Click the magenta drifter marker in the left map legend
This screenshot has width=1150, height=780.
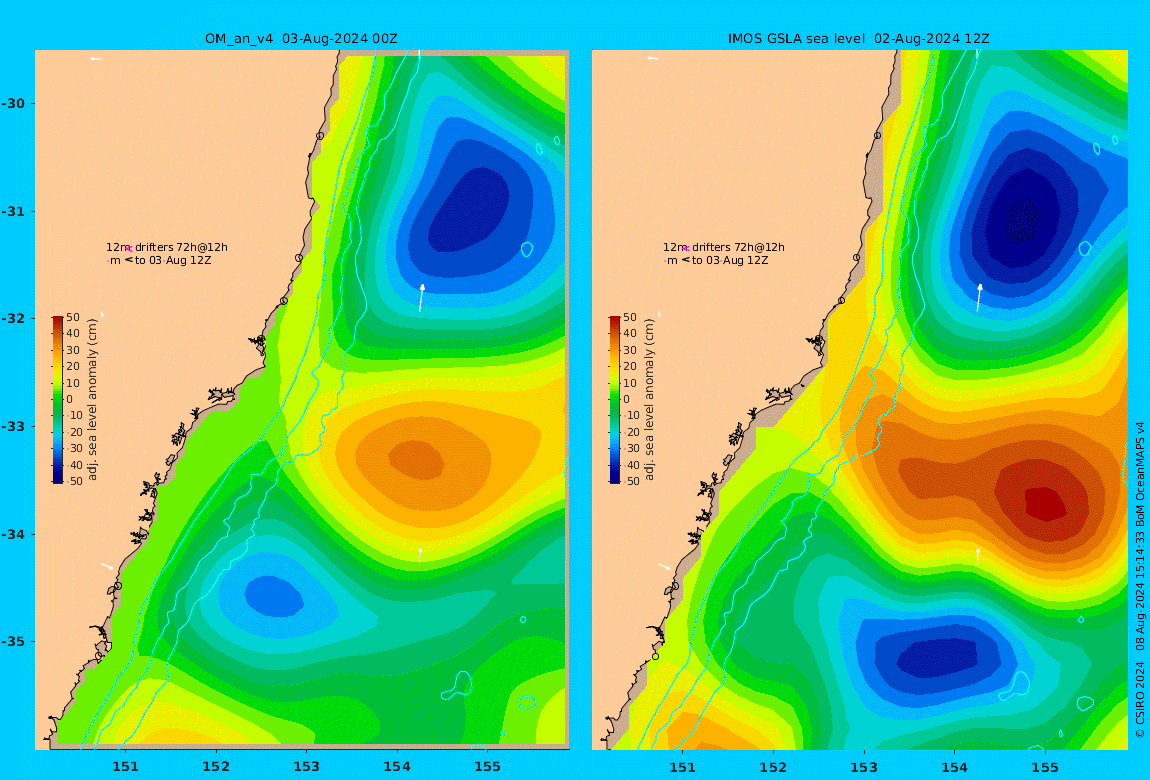pyautogui.click(x=128, y=249)
